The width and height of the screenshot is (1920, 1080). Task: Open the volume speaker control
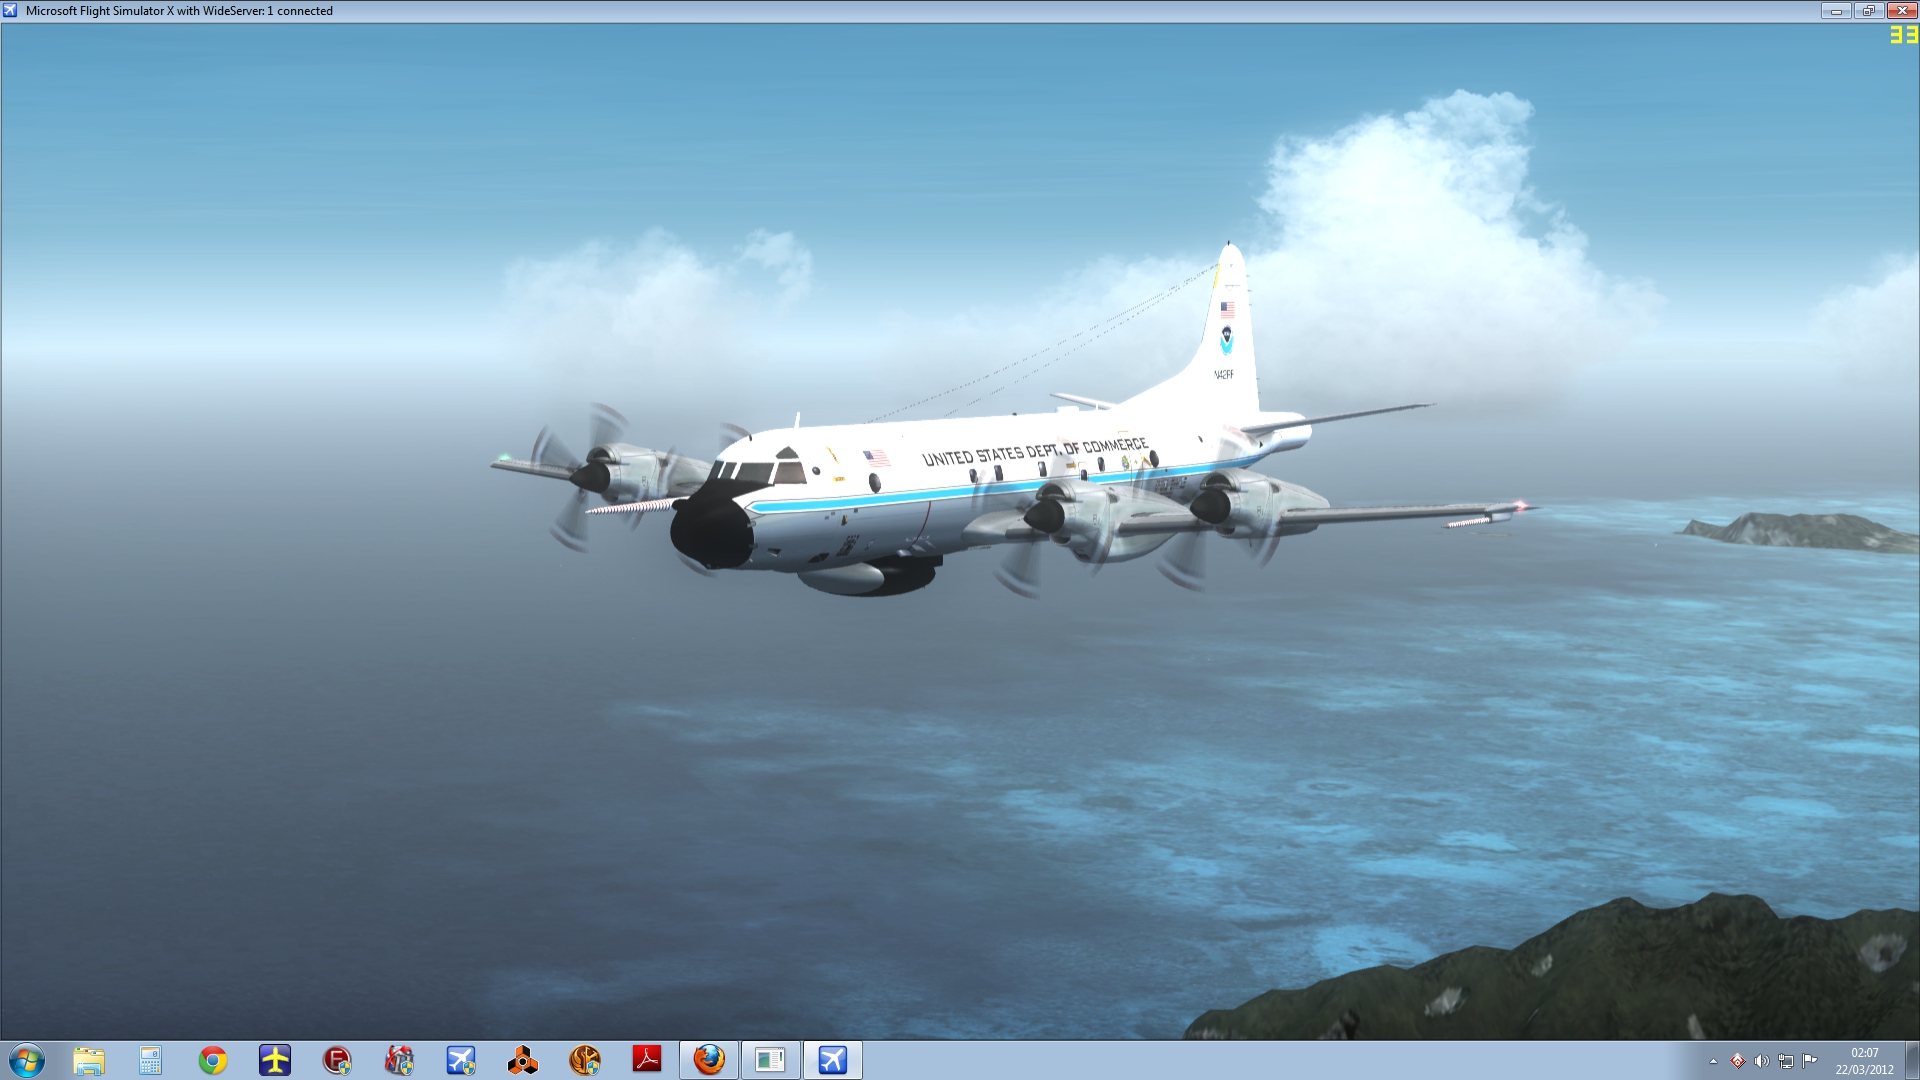point(1762,1061)
